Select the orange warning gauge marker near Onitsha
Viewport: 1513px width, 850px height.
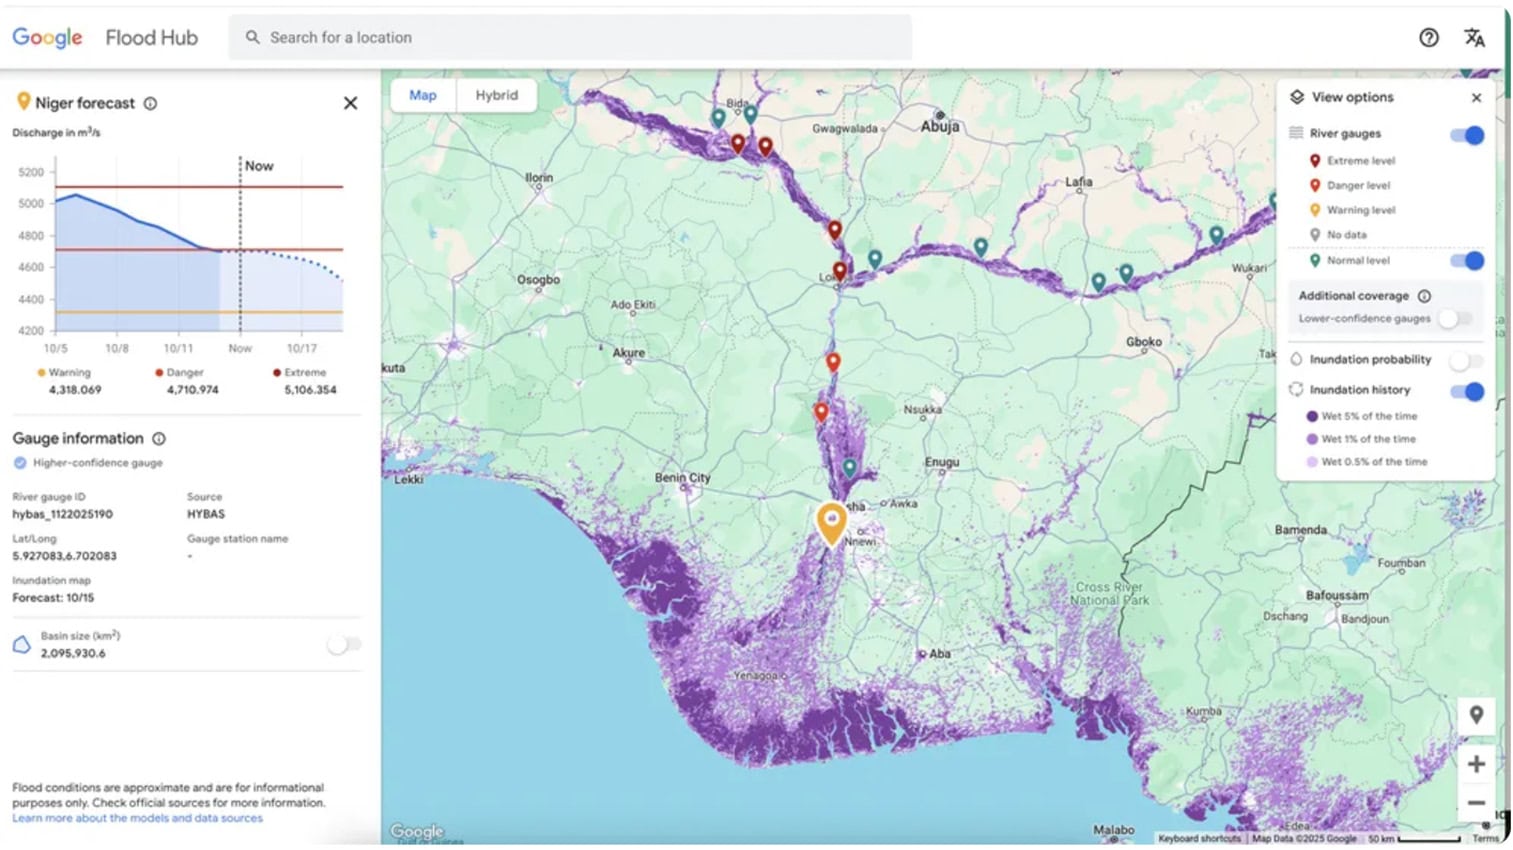click(x=831, y=523)
